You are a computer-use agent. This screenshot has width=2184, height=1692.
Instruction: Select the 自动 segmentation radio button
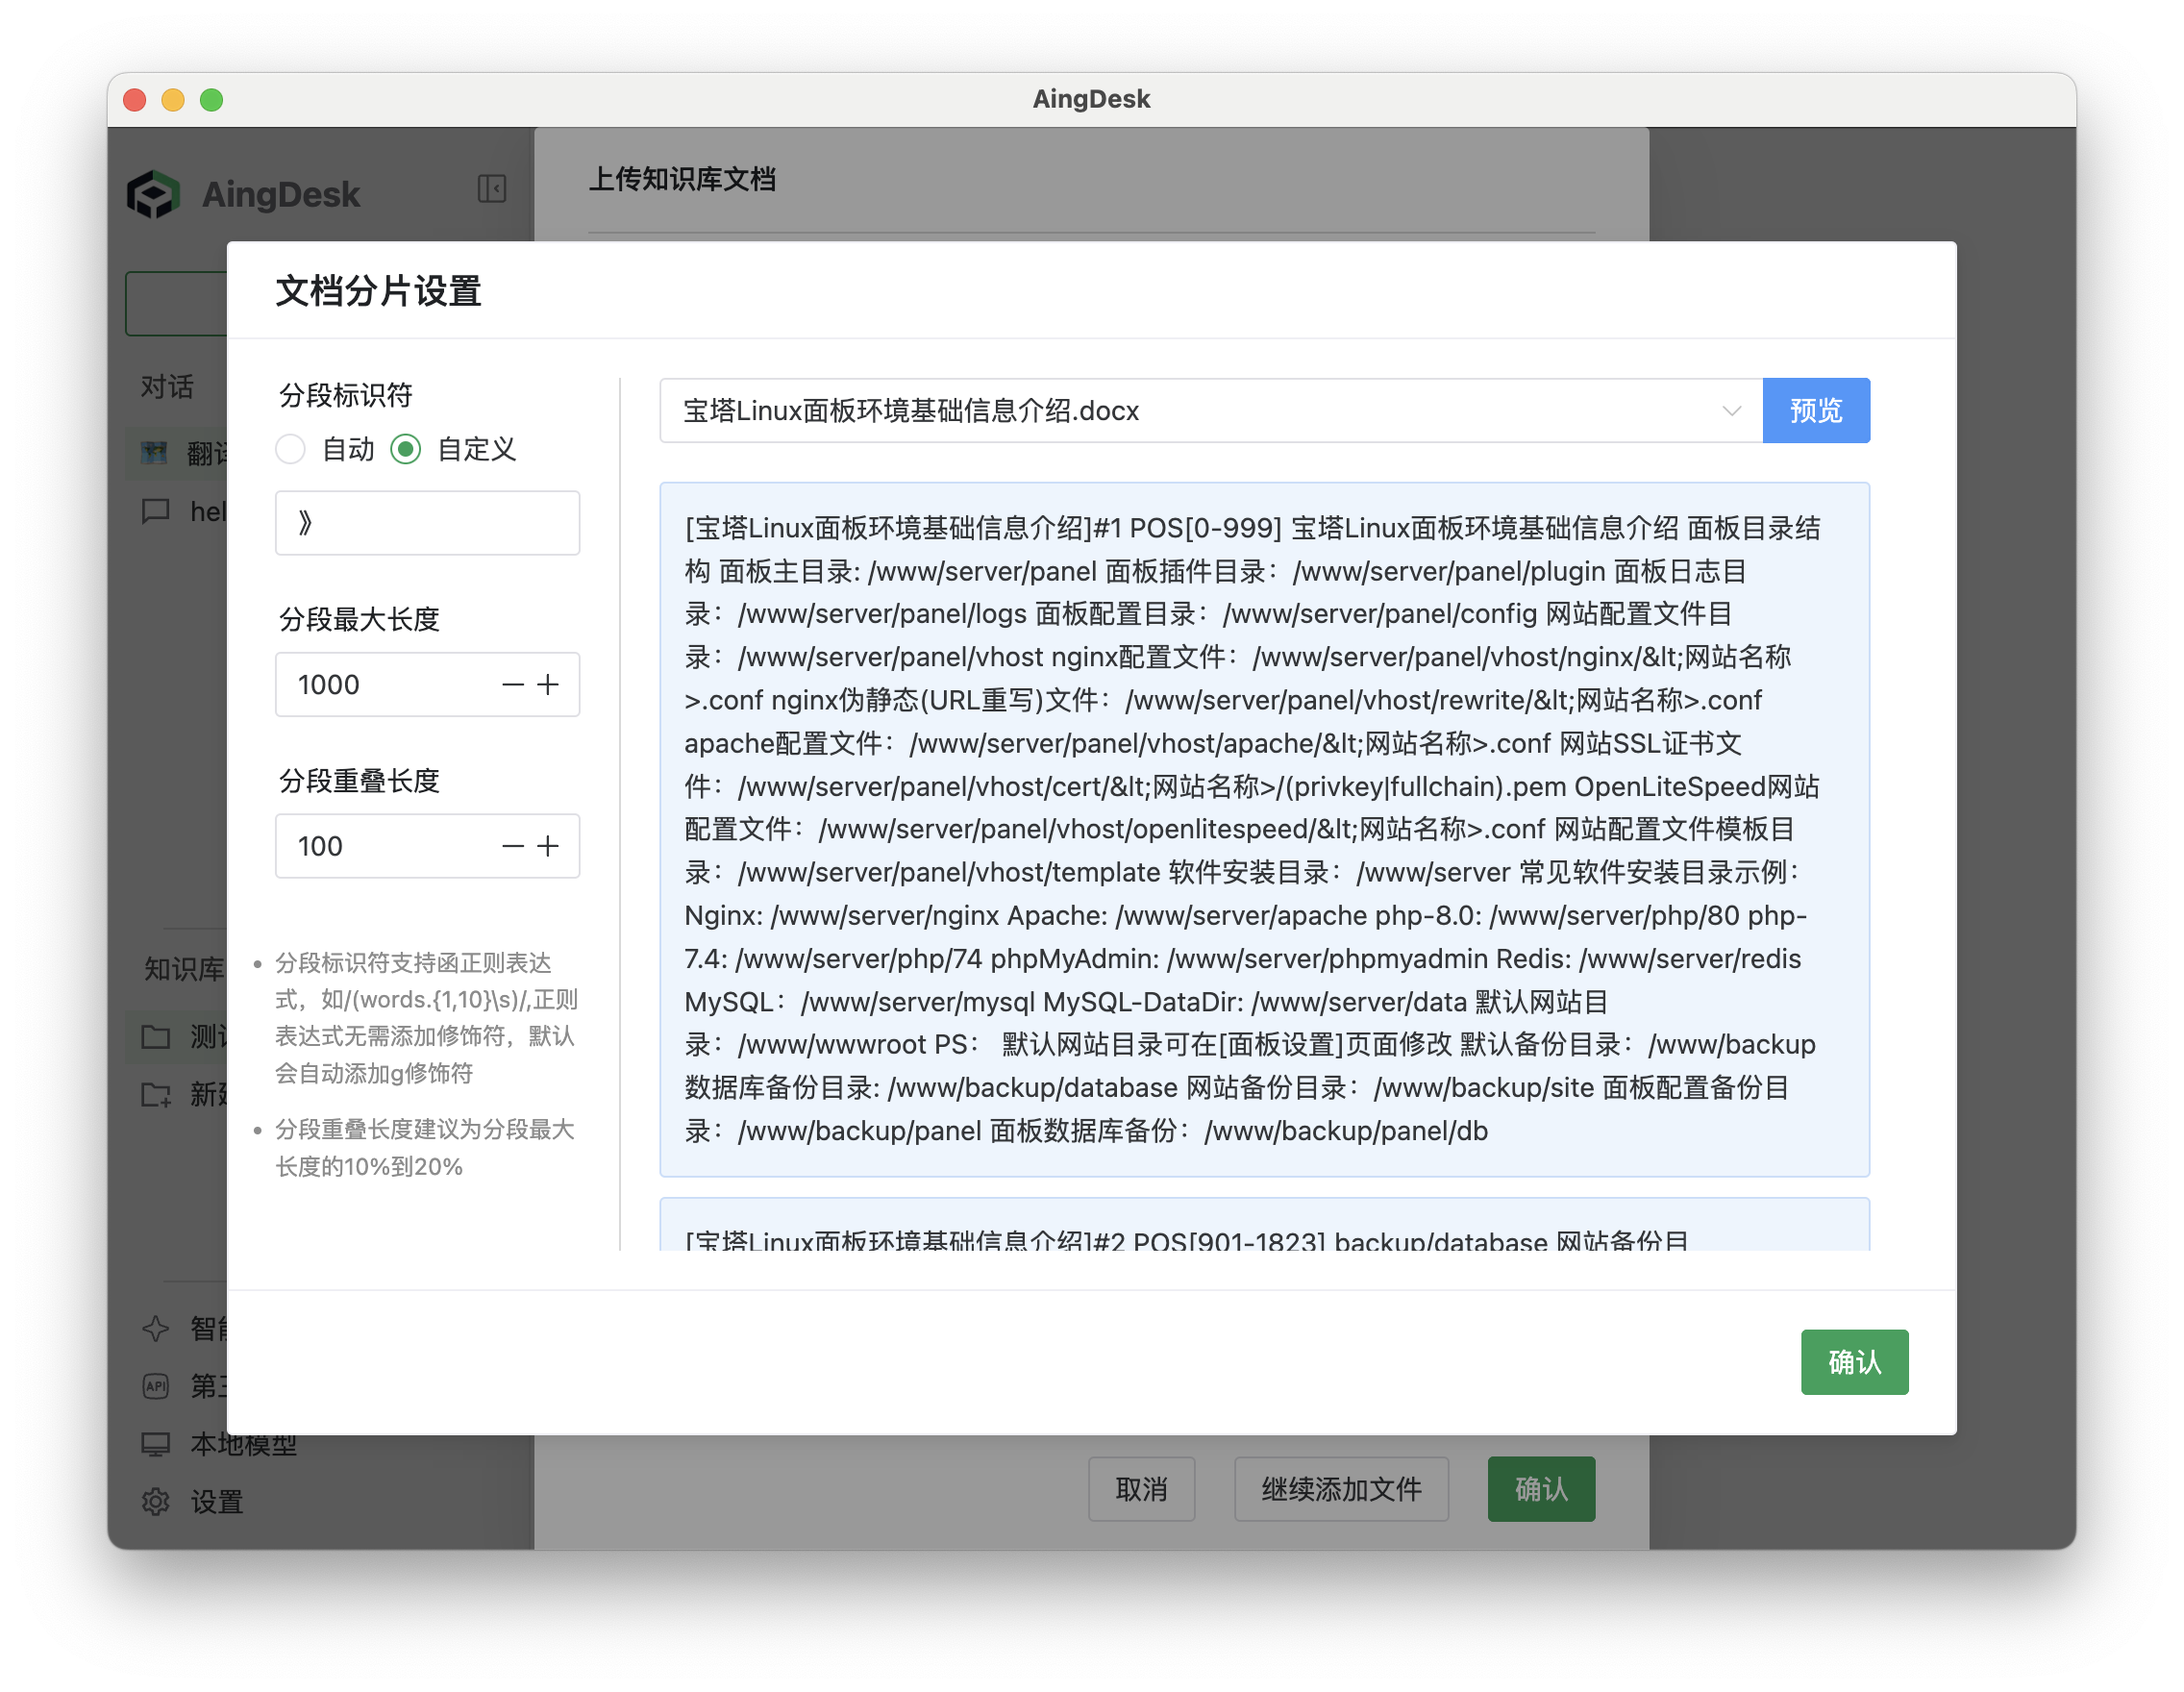(x=290, y=449)
